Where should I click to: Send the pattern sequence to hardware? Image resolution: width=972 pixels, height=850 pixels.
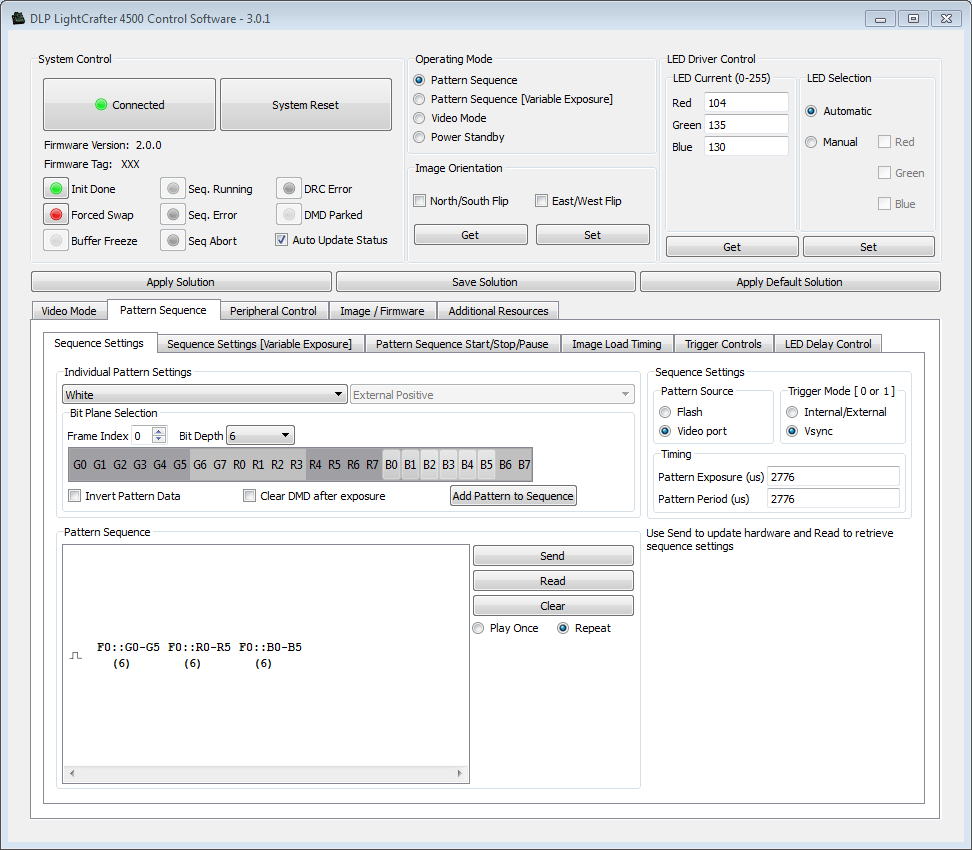[x=553, y=556]
